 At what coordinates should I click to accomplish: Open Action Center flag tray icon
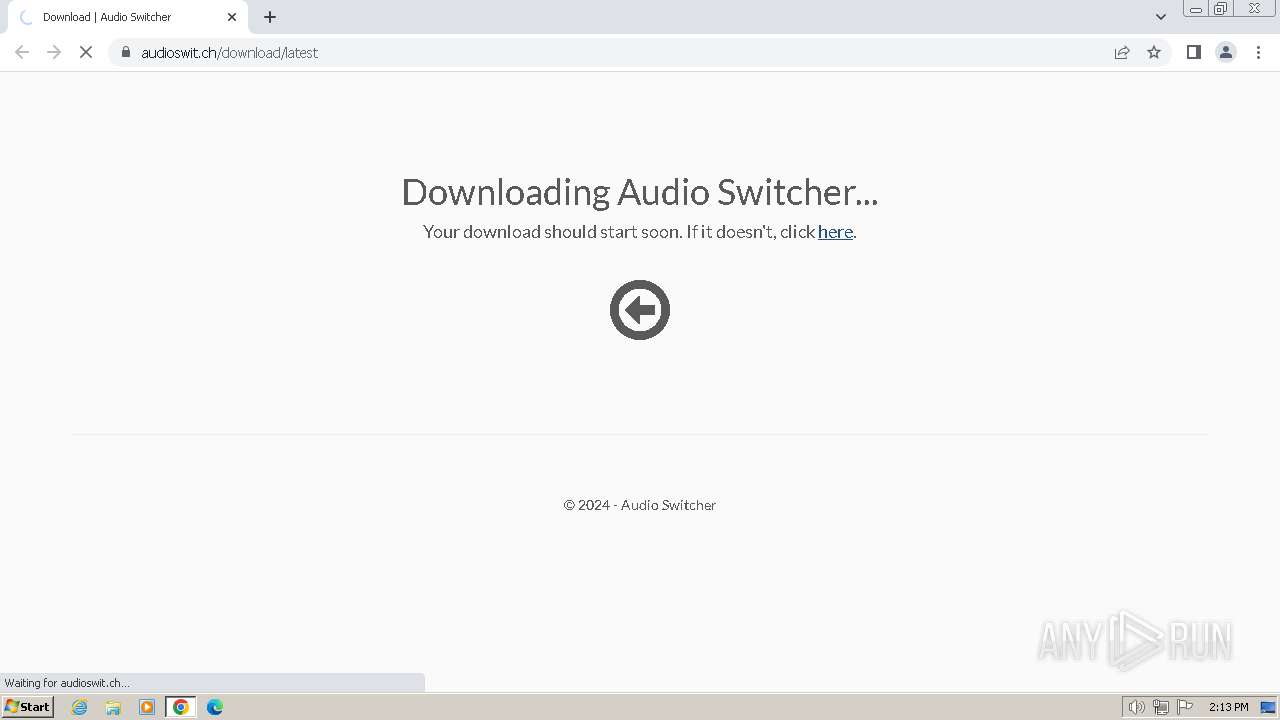(1185, 707)
